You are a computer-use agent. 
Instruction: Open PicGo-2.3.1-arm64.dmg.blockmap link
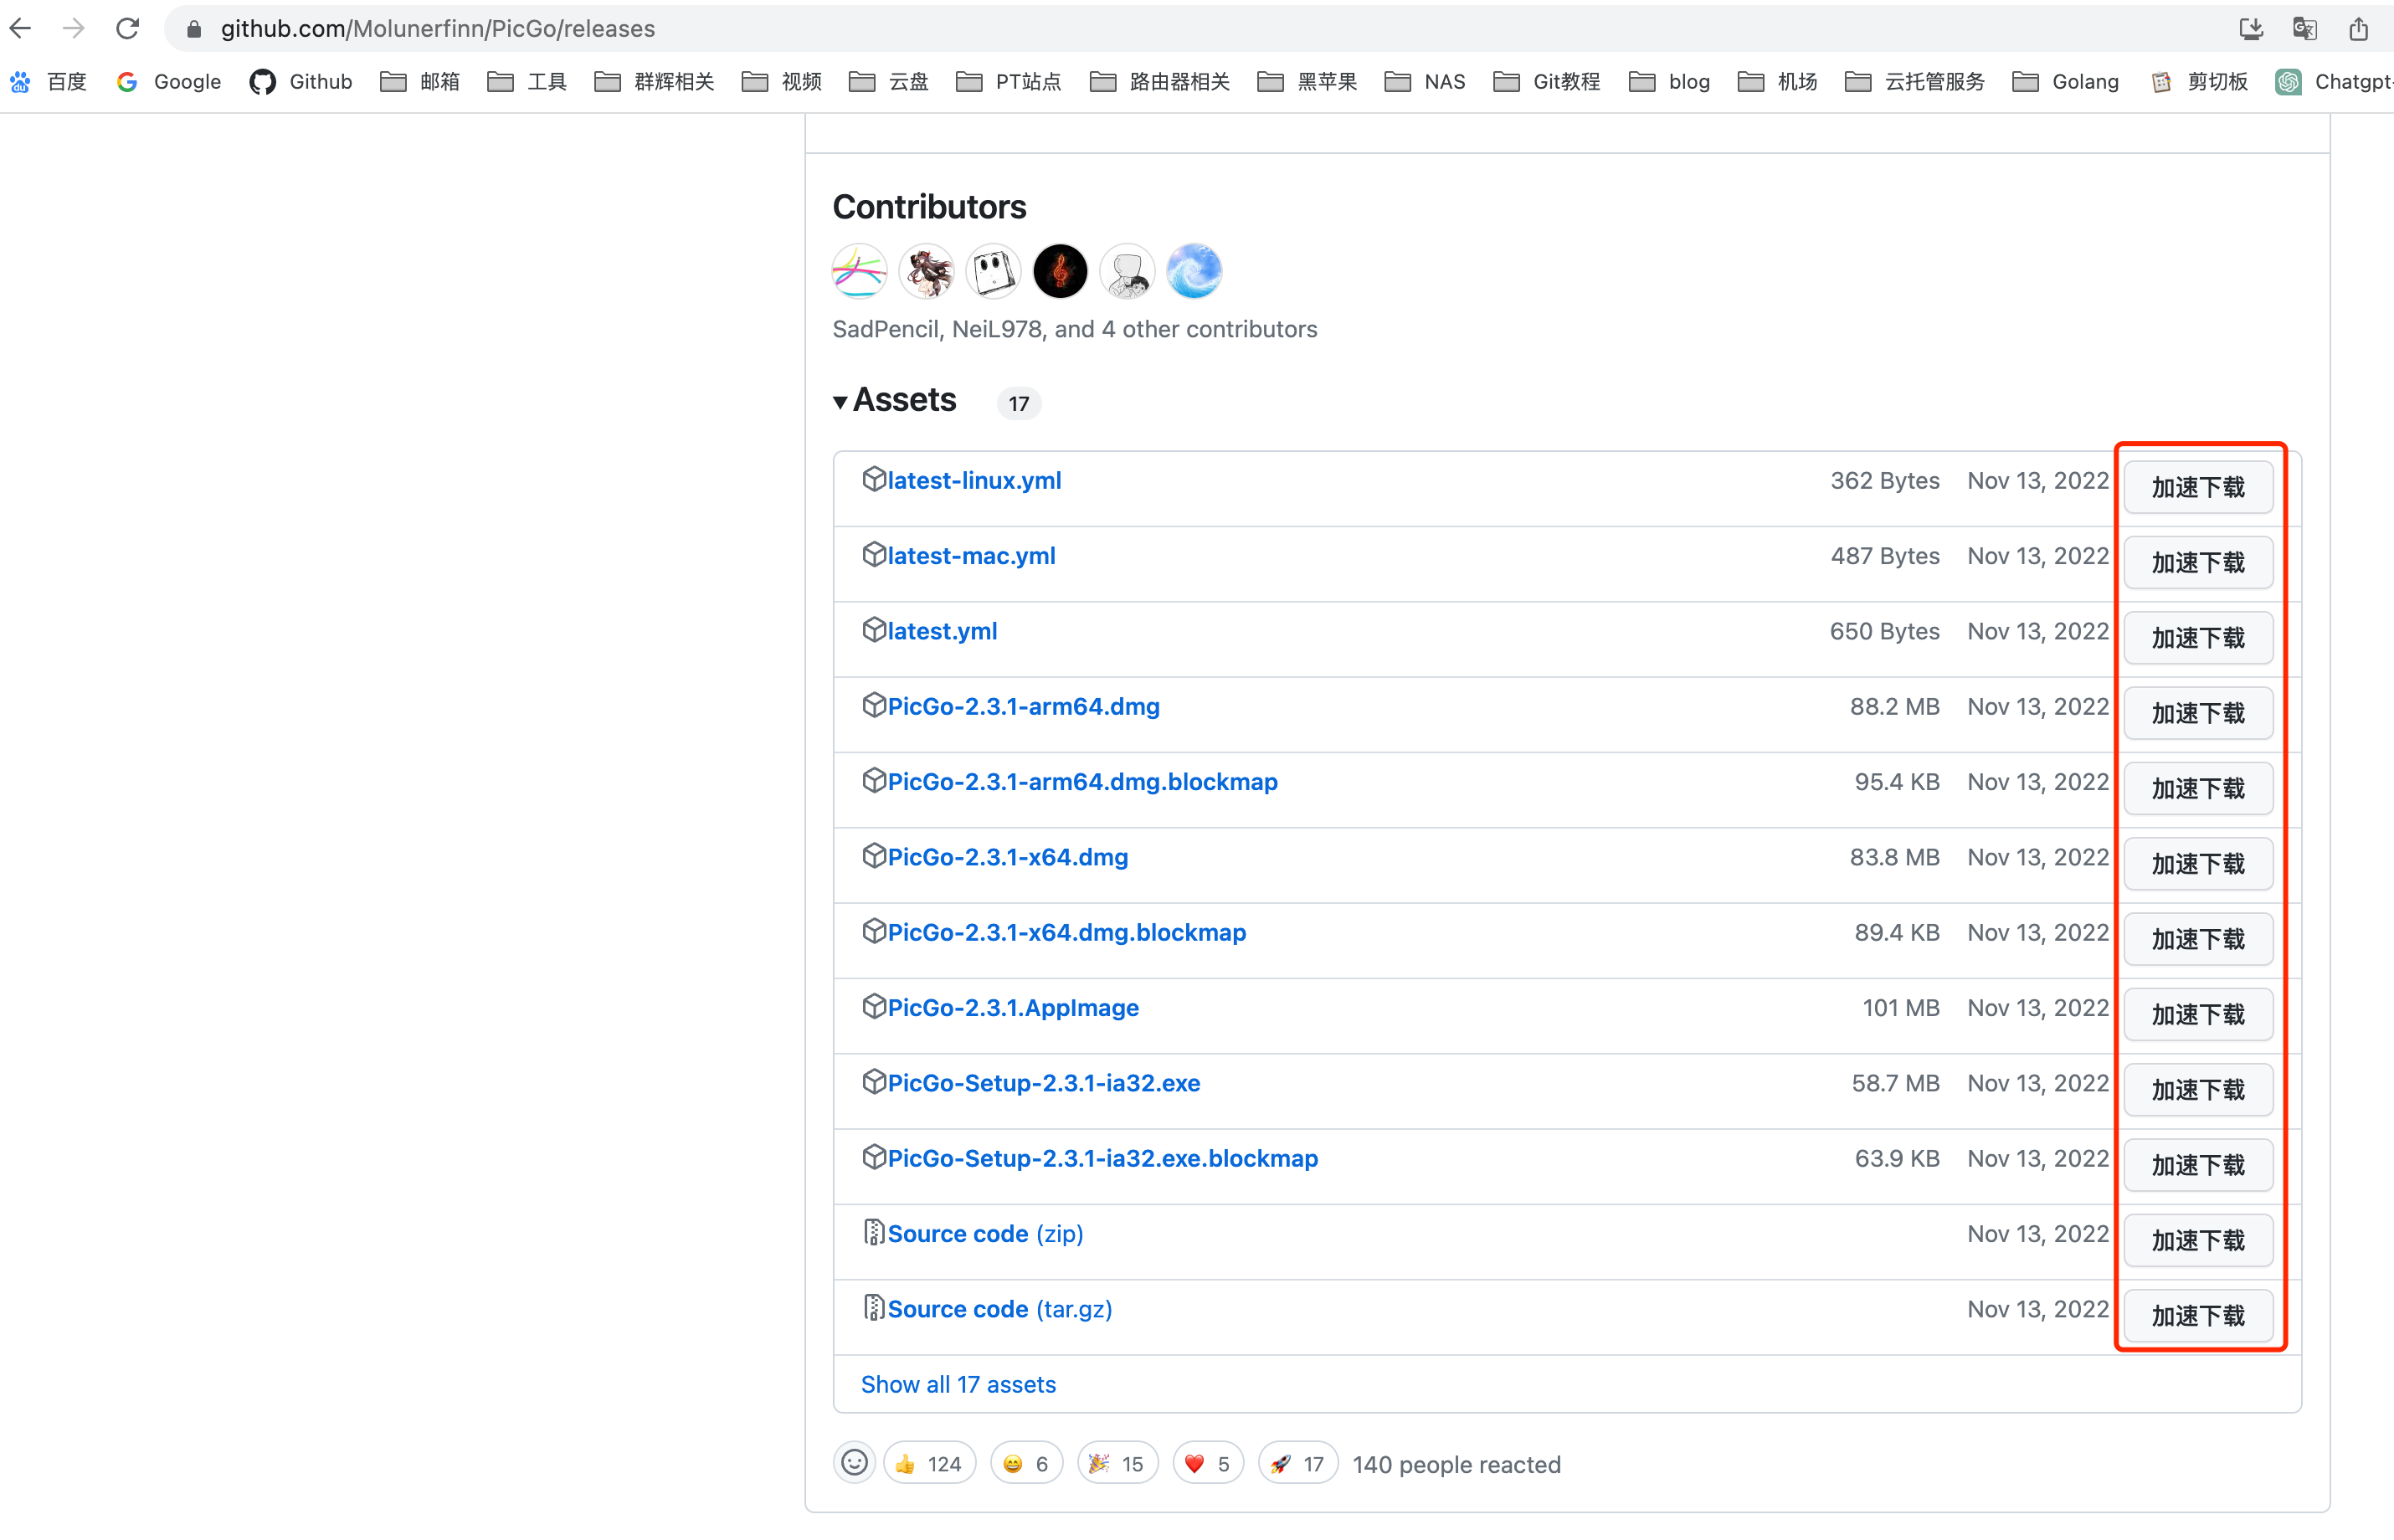tap(1082, 781)
